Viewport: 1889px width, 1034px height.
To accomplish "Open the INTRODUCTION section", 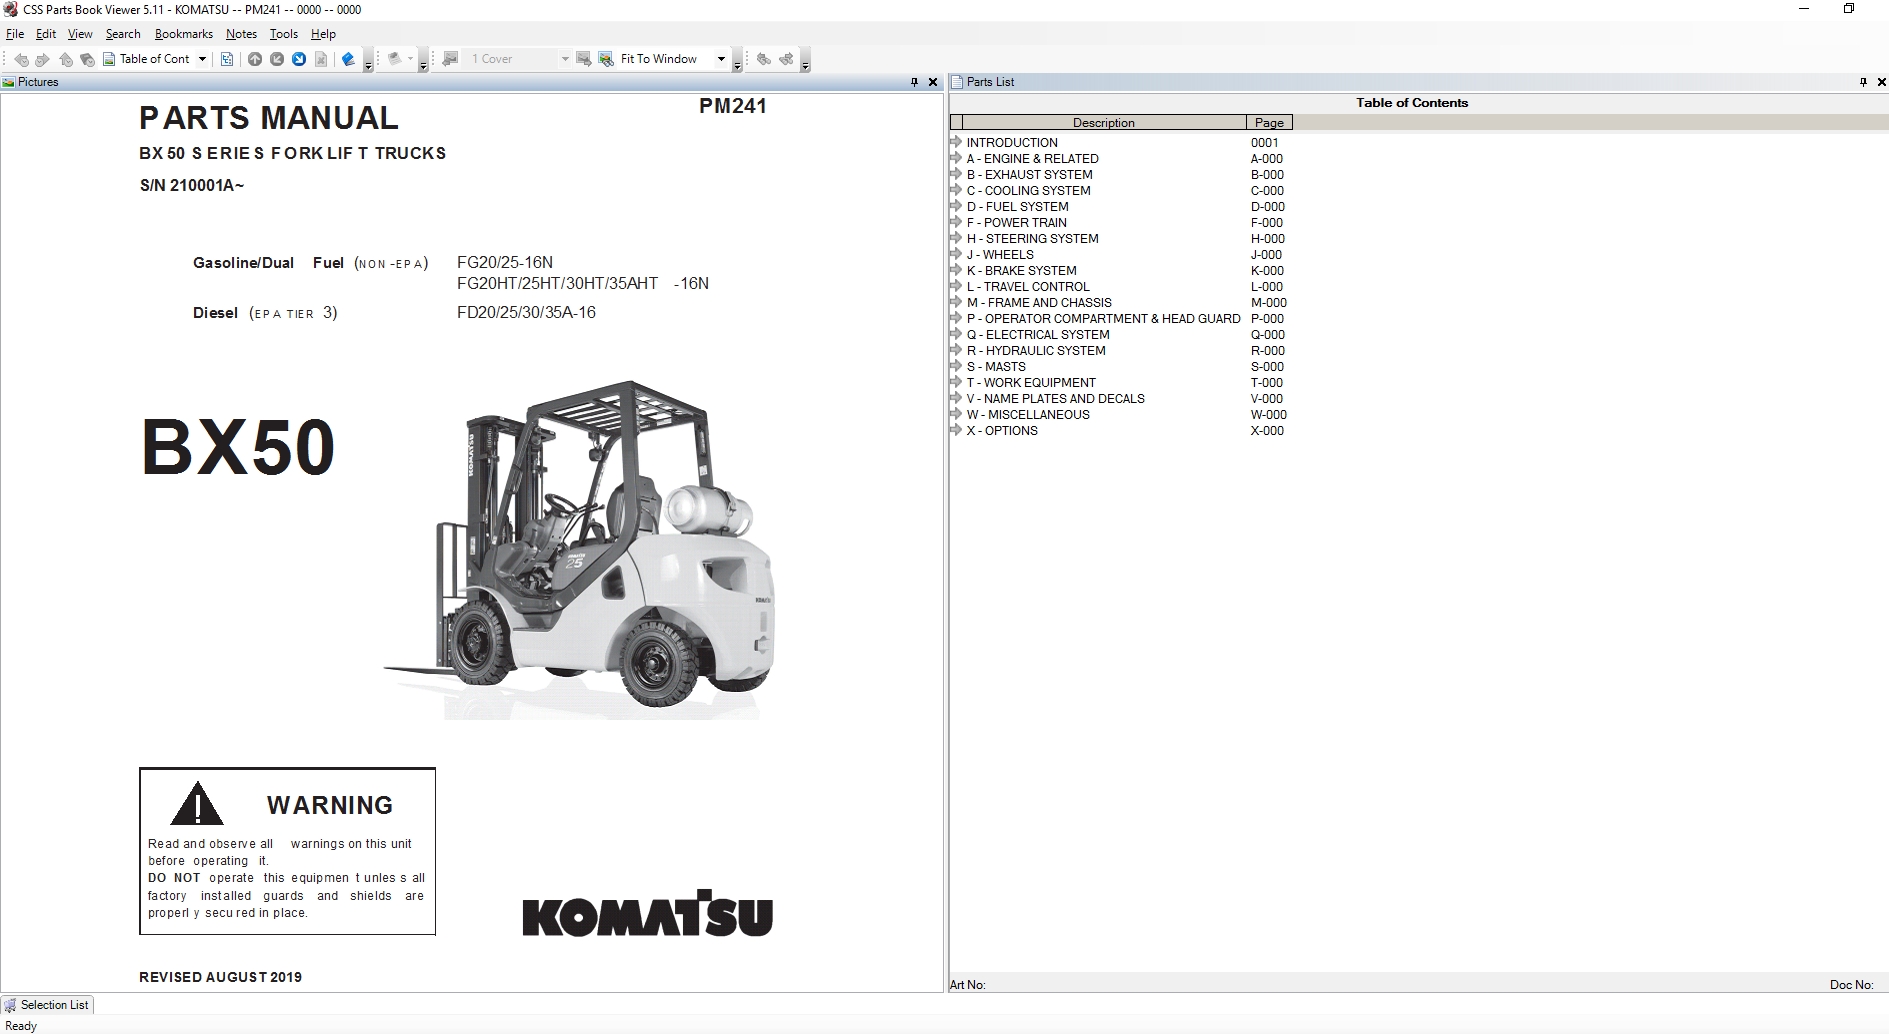I will pos(1012,143).
